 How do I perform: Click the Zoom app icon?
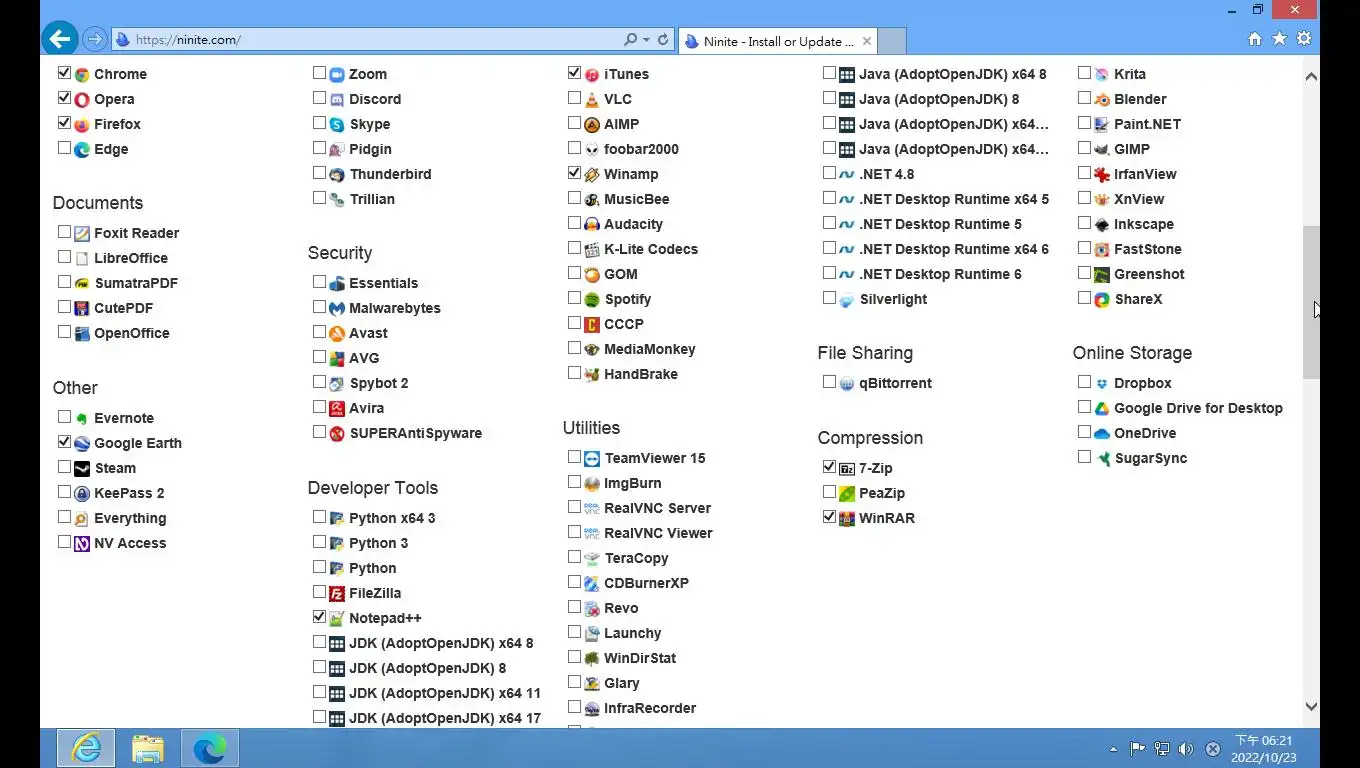[337, 75]
